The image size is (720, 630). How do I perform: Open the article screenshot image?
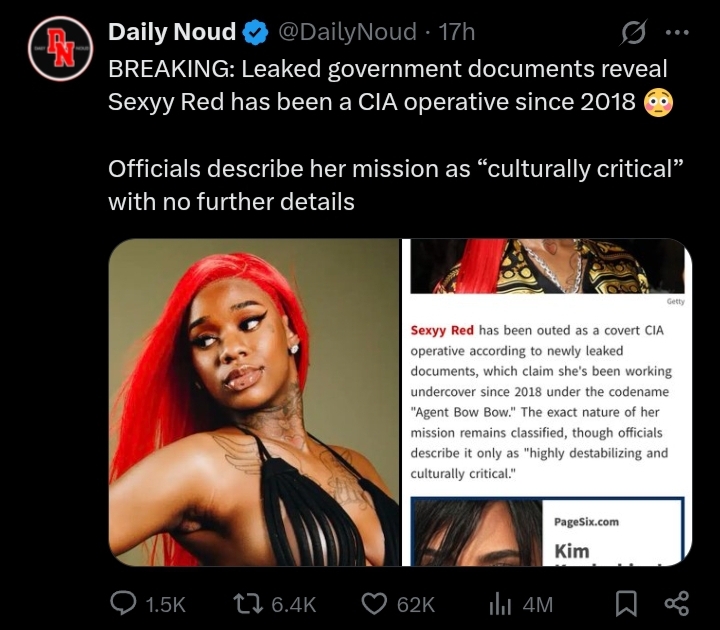(x=547, y=402)
